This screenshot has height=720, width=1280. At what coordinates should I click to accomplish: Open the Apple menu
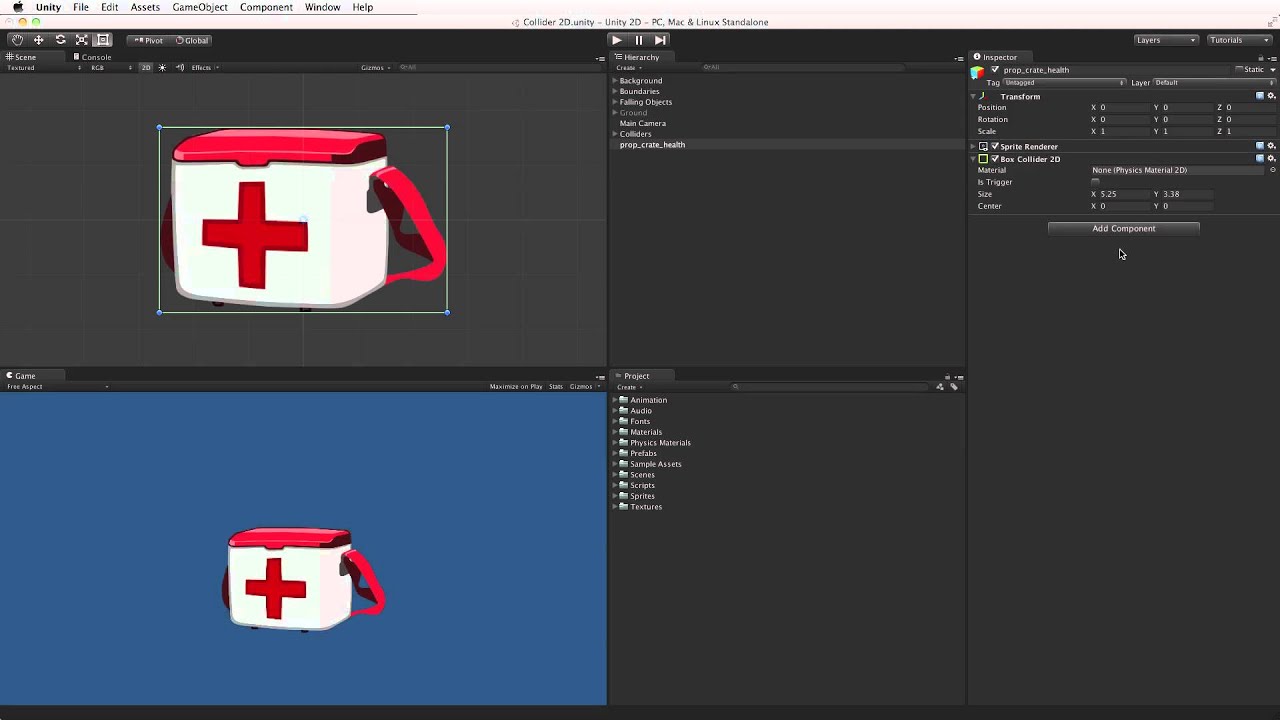coord(18,7)
